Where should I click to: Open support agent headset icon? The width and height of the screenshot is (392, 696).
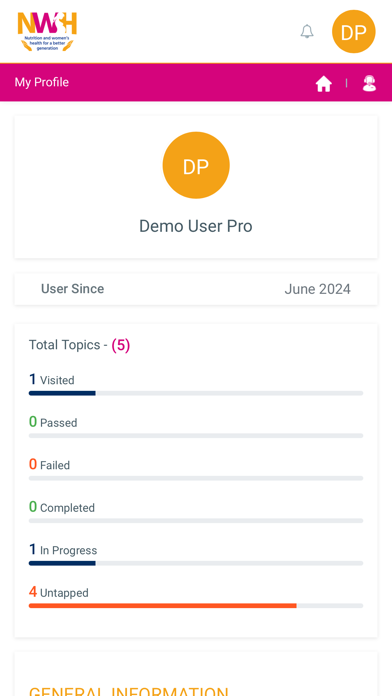(369, 83)
